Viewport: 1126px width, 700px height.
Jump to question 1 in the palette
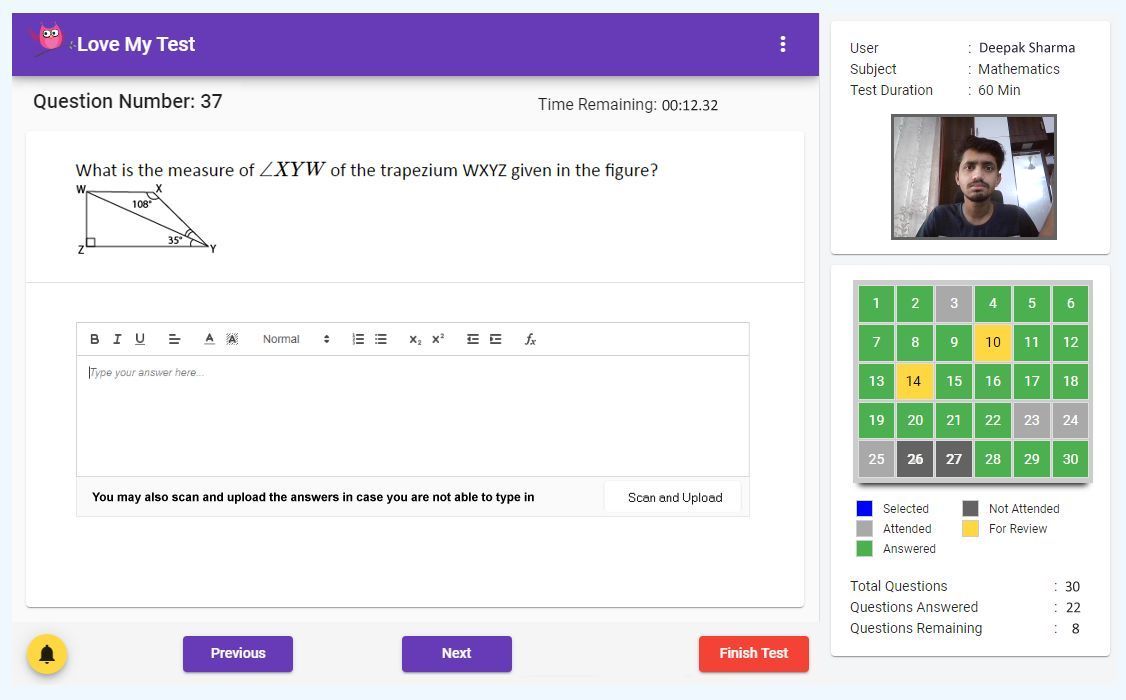point(876,303)
